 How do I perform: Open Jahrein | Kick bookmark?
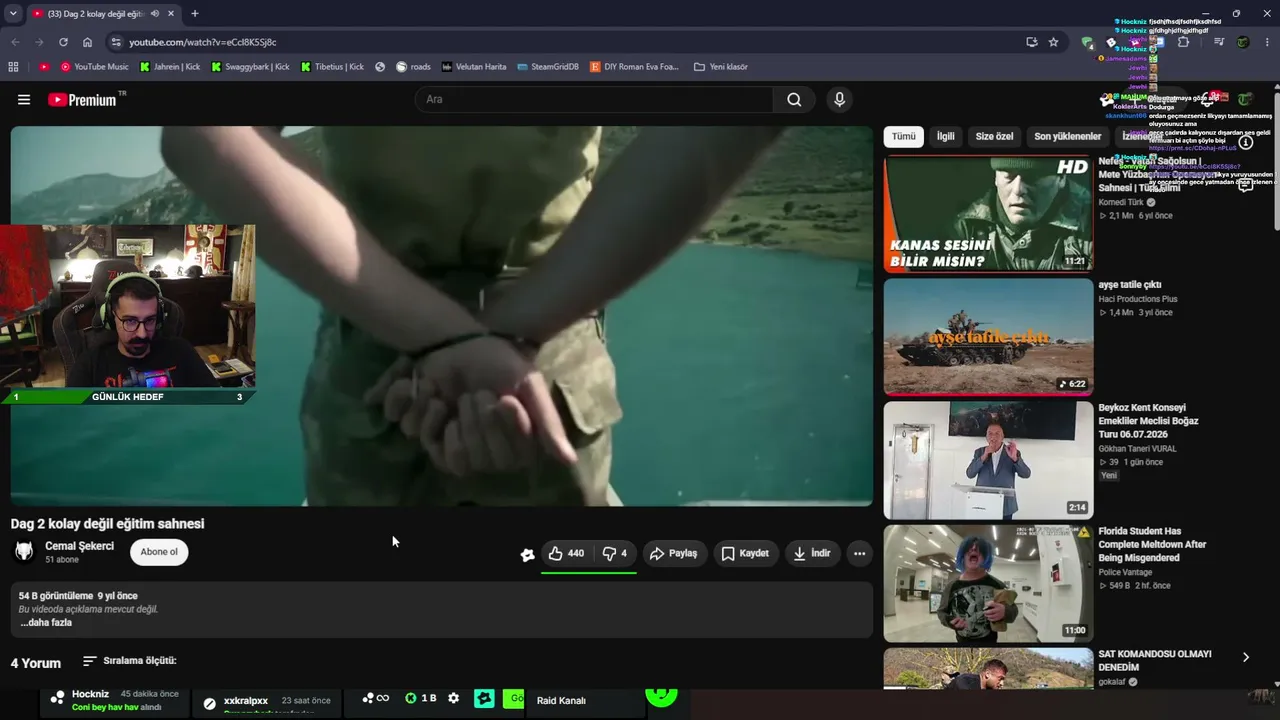(x=170, y=67)
